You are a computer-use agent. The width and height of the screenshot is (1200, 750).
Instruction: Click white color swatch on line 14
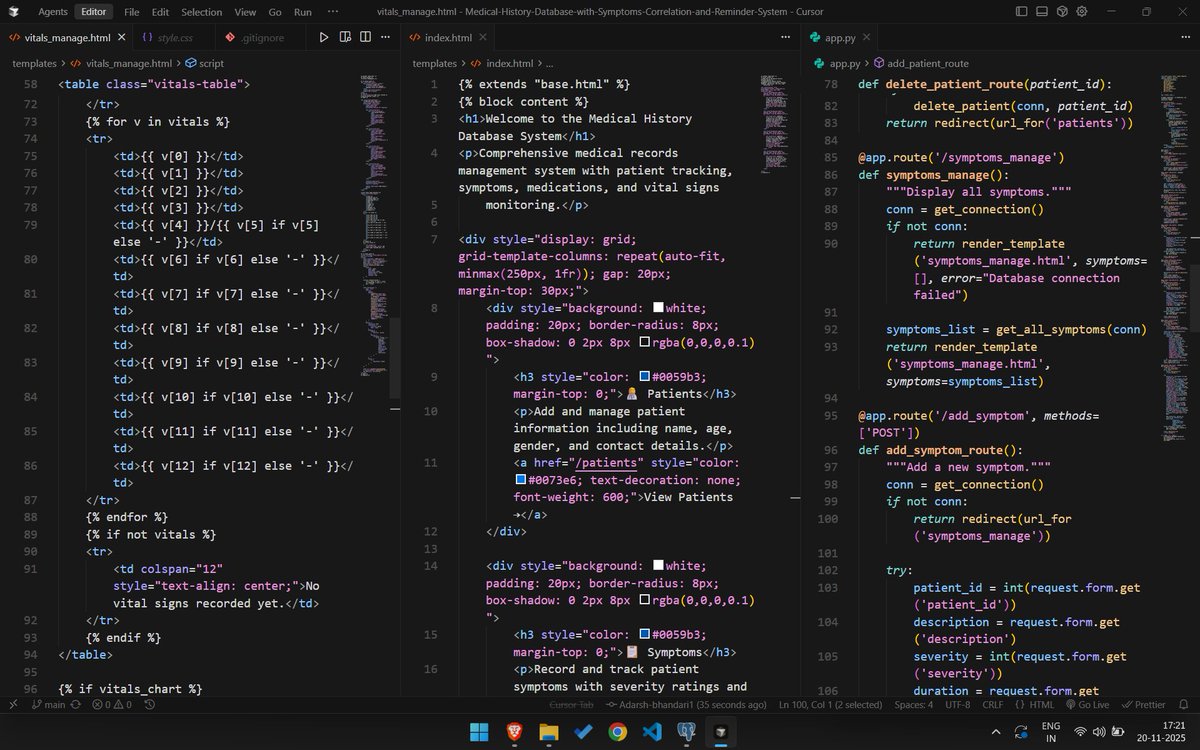pos(658,566)
